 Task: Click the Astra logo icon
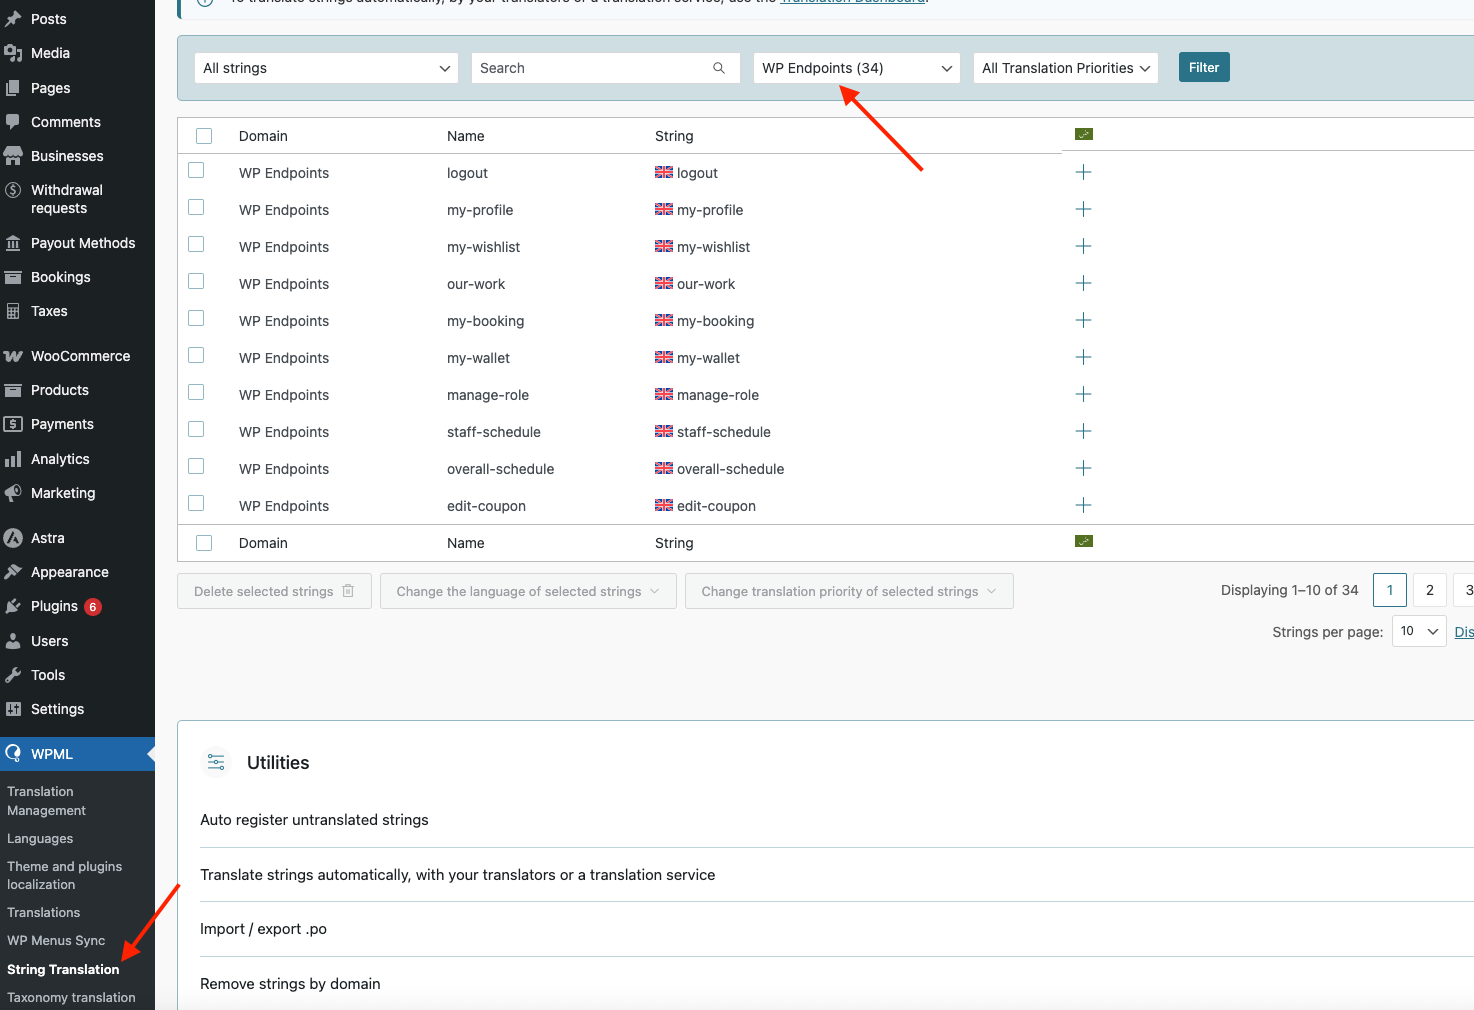(x=13, y=538)
